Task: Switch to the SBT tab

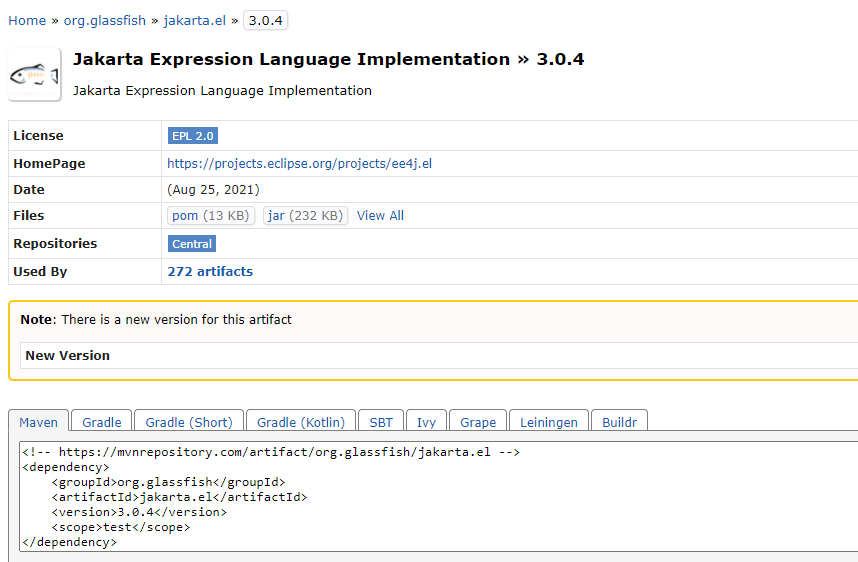Action: [380, 422]
